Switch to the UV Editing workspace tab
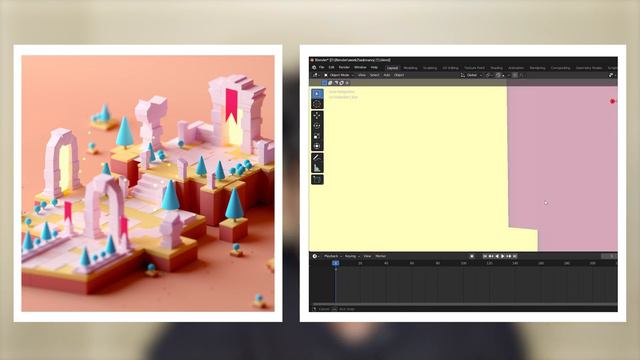 pyautogui.click(x=451, y=68)
